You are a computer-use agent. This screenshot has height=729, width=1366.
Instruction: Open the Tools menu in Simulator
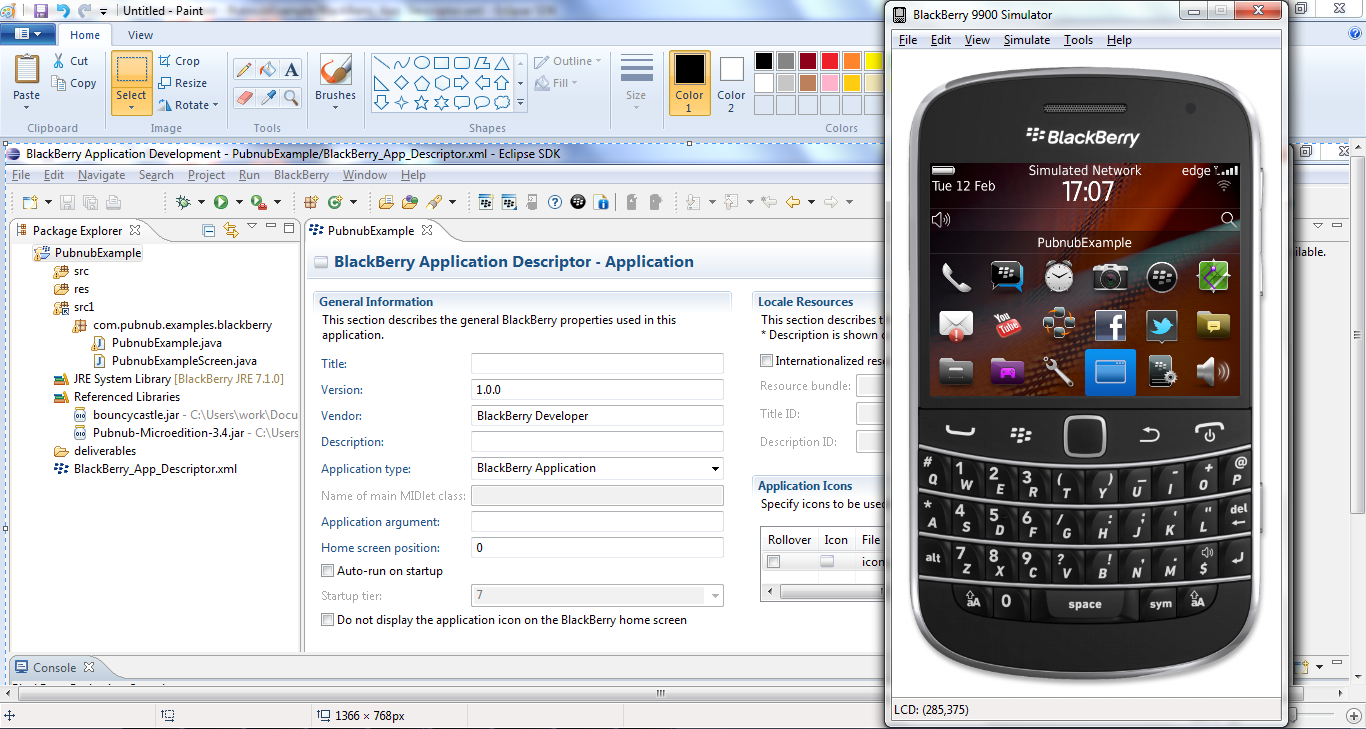(1078, 40)
